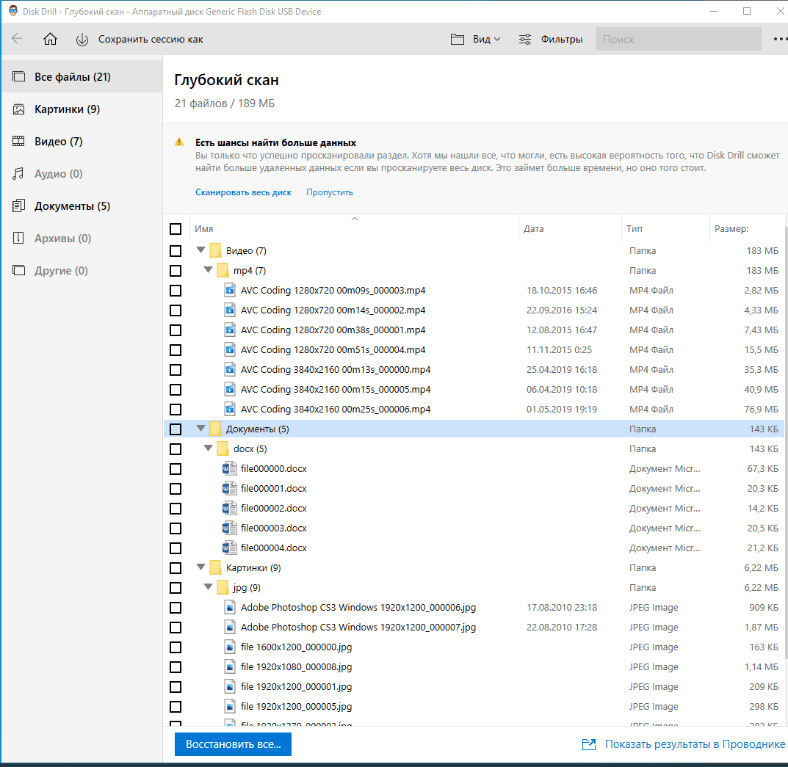This screenshot has width=788, height=767.
Task: Click the back arrow icon
Action: tap(17, 39)
